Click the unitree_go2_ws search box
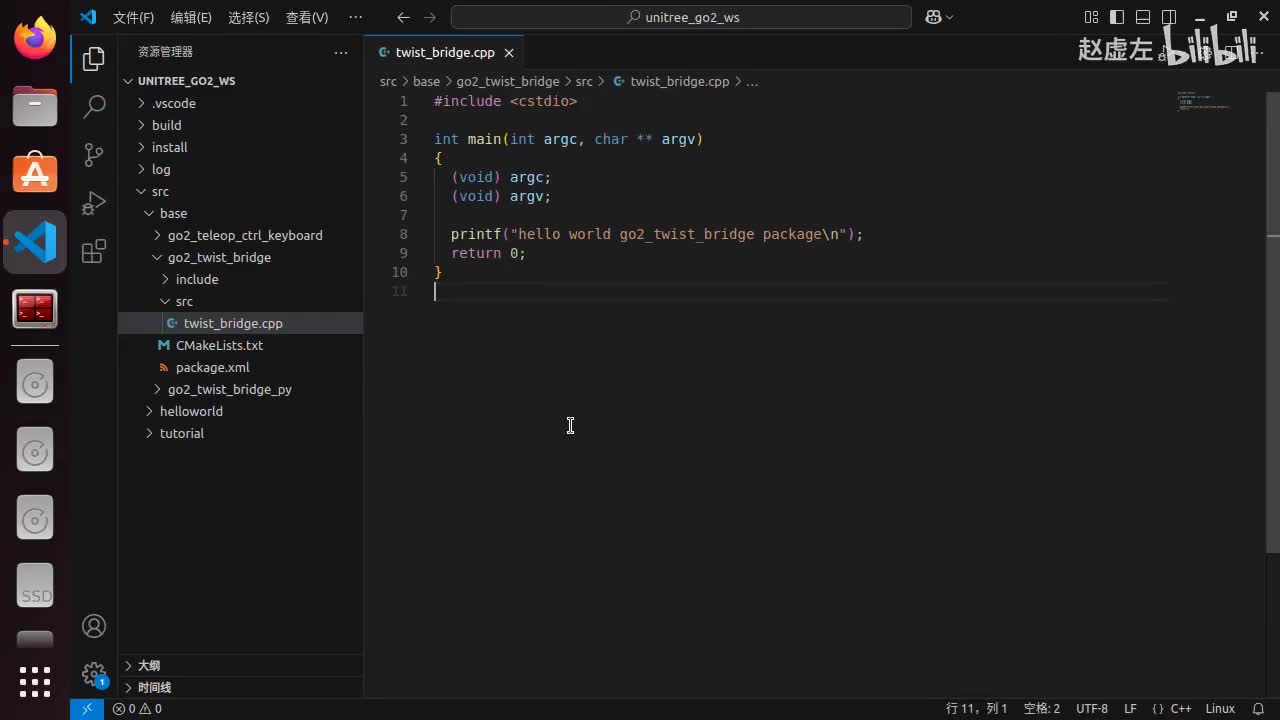Image resolution: width=1280 pixels, height=720 pixels. 681,17
